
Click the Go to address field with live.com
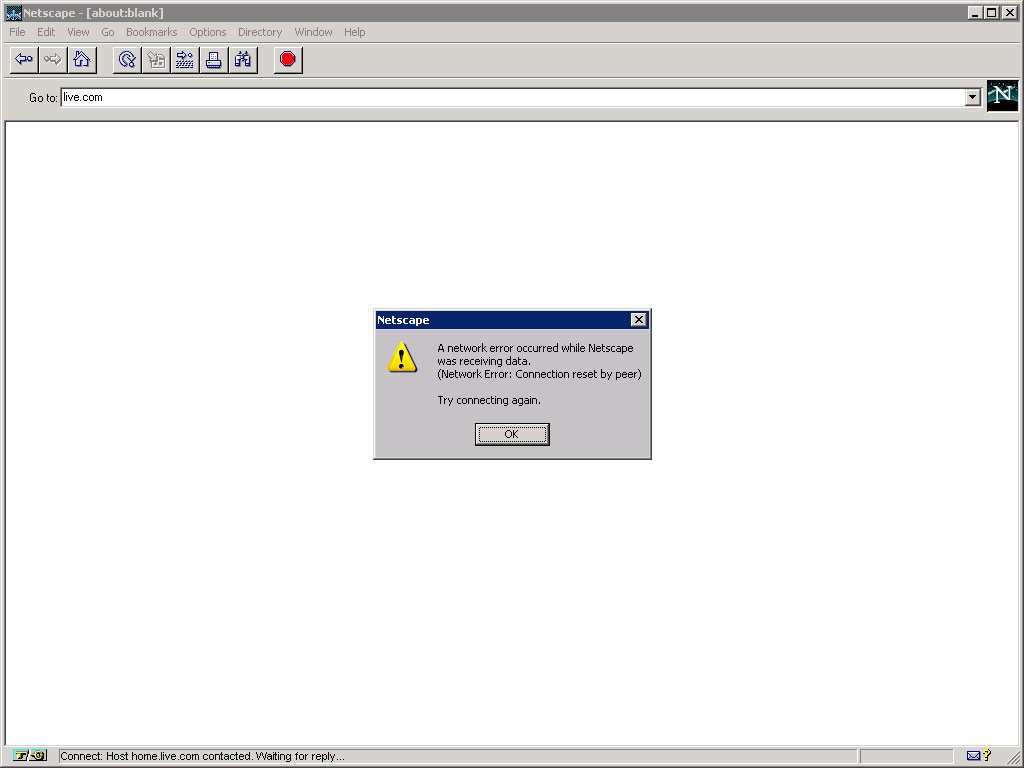[x=513, y=97]
